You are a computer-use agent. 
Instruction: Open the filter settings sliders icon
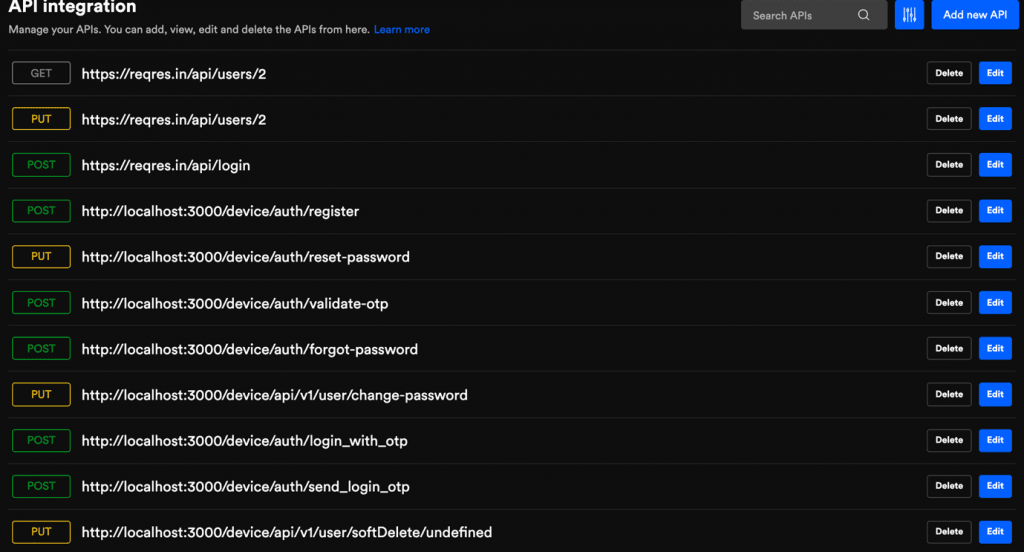pyautogui.click(x=909, y=15)
